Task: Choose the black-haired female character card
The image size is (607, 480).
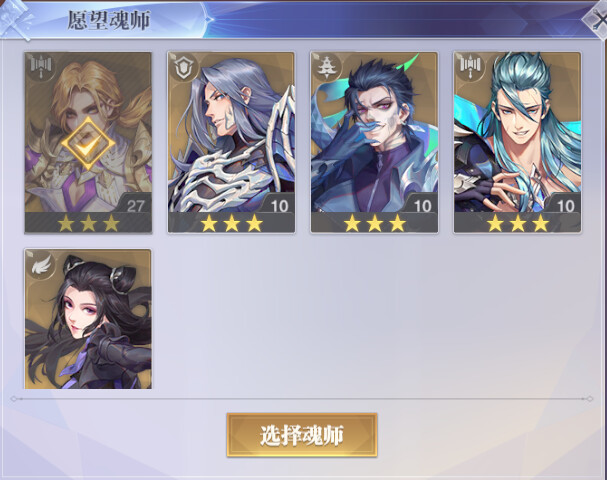Action: coord(88,319)
